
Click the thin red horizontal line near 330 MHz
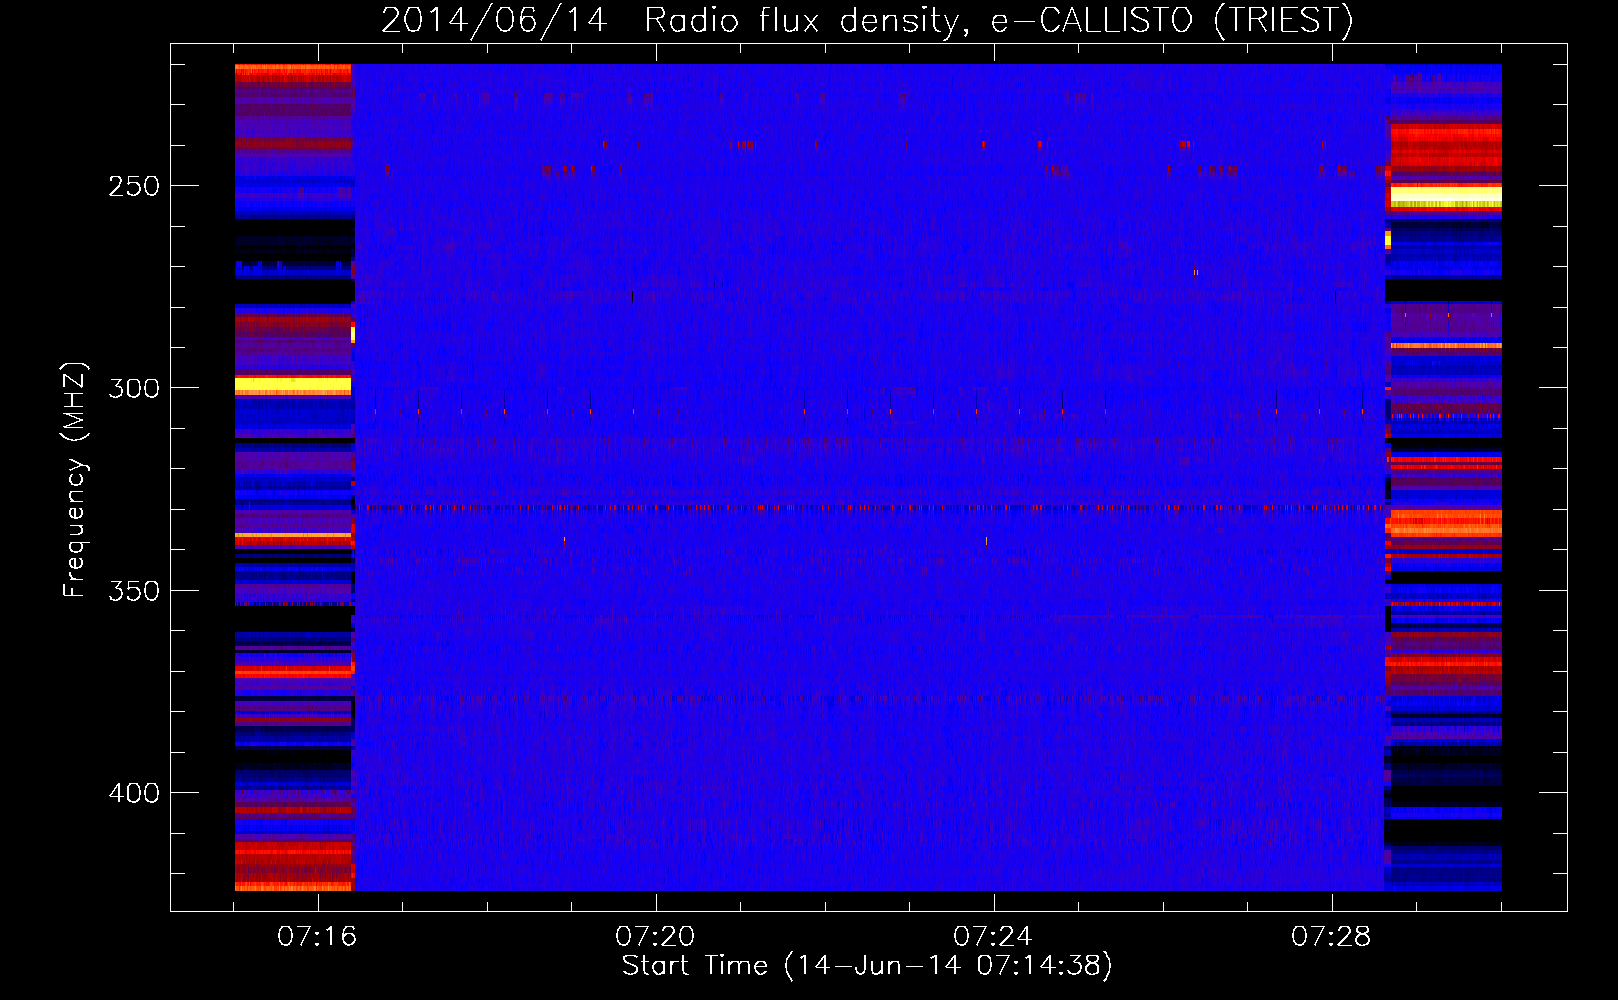(x=870, y=508)
